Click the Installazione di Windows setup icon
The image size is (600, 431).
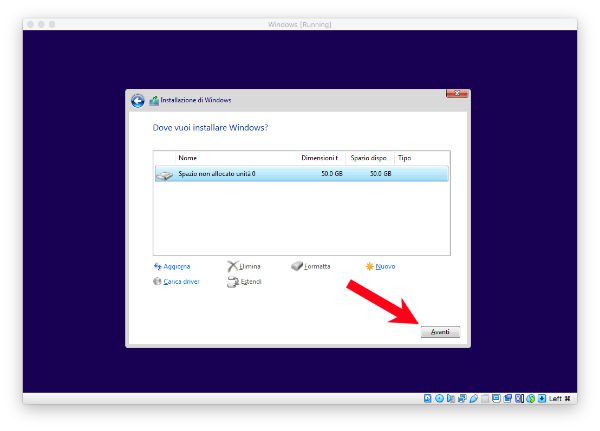coord(154,101)
